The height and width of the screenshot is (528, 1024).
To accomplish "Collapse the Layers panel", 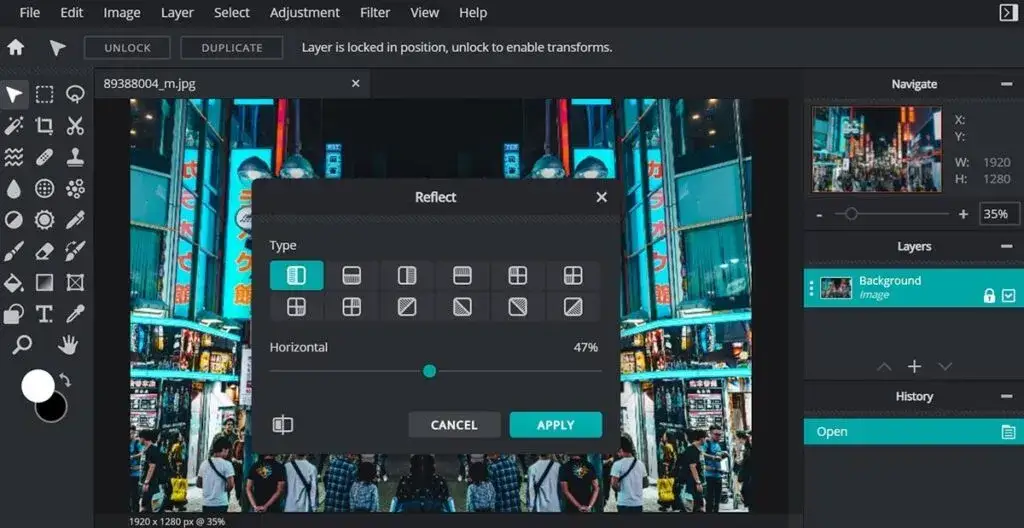I will pyautogui.click(x=1006, y=246).
